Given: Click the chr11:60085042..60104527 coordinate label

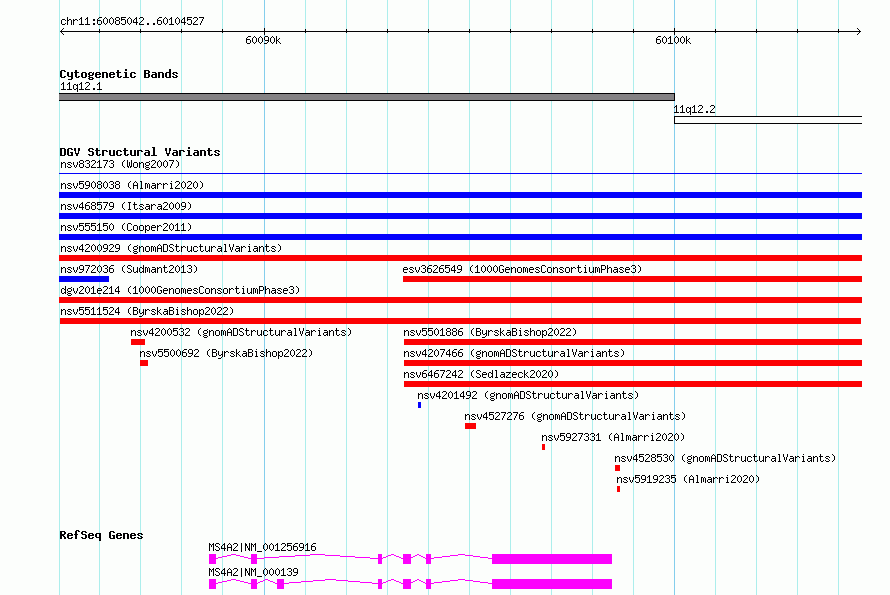Looking at the screenshot, I should pyautogui.click(x=132, y=22).
